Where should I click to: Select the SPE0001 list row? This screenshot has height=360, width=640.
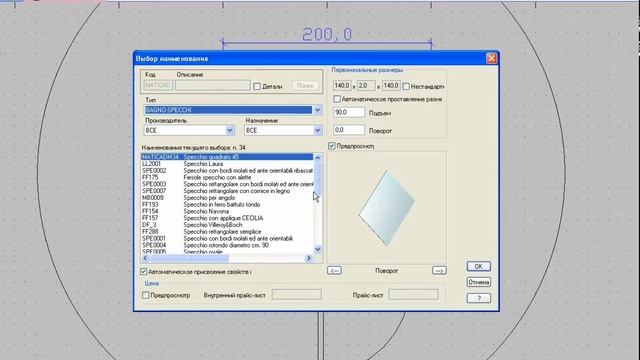coord(227,238)
